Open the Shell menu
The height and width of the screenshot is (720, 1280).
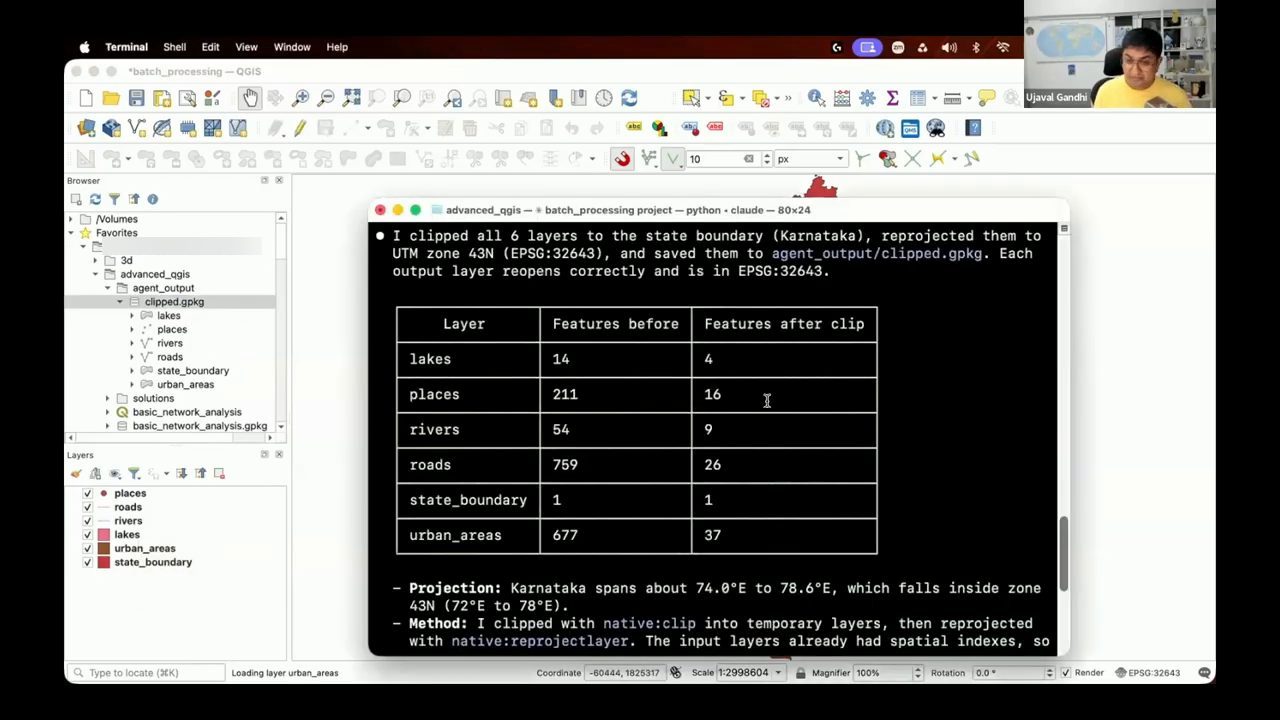174,47
